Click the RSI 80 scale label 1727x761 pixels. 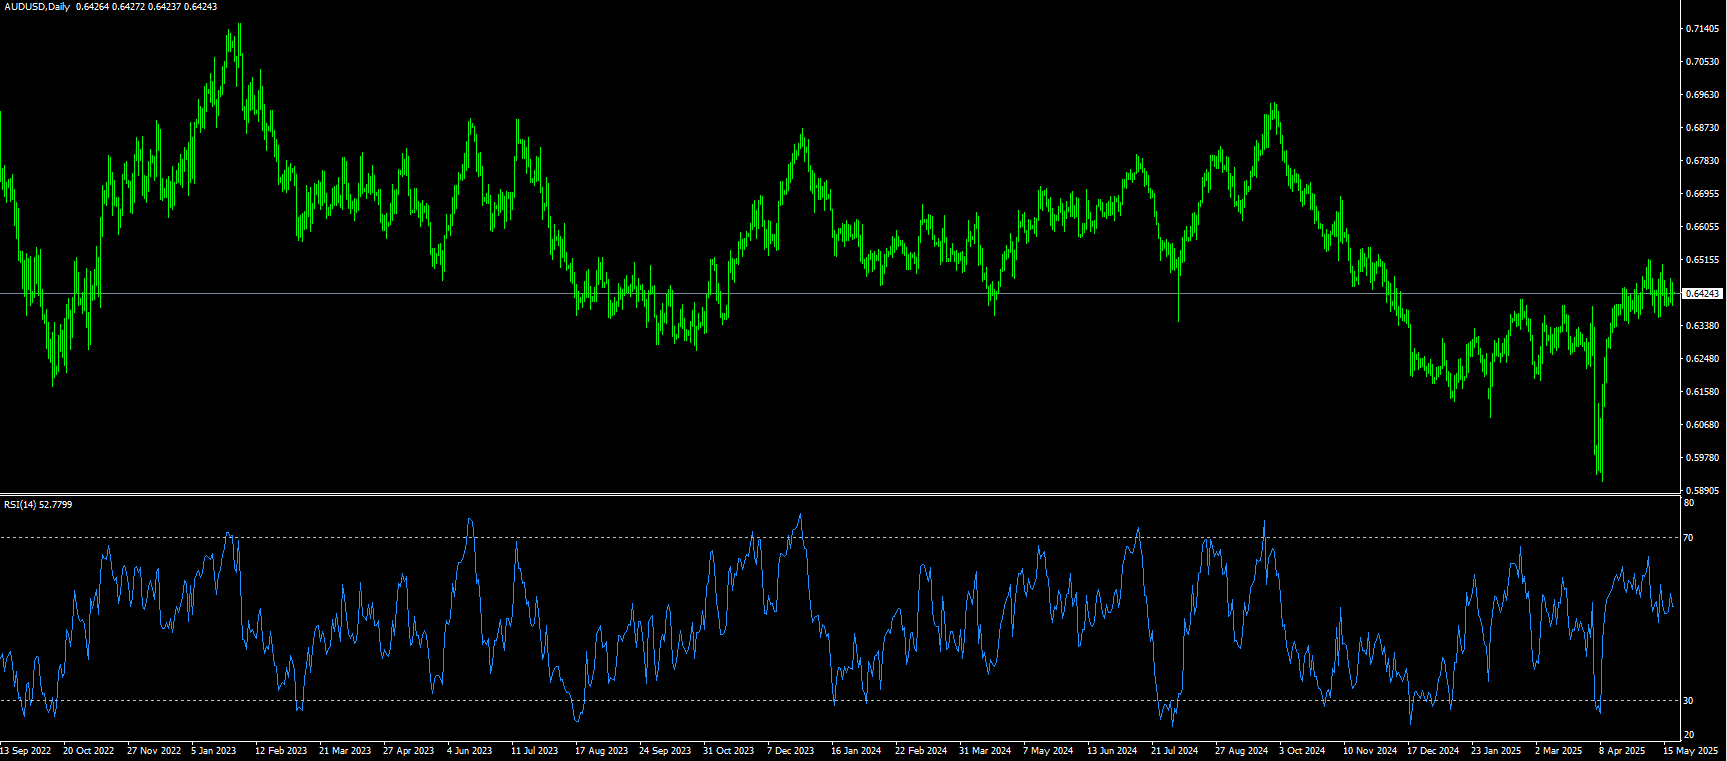[1689, 503]
